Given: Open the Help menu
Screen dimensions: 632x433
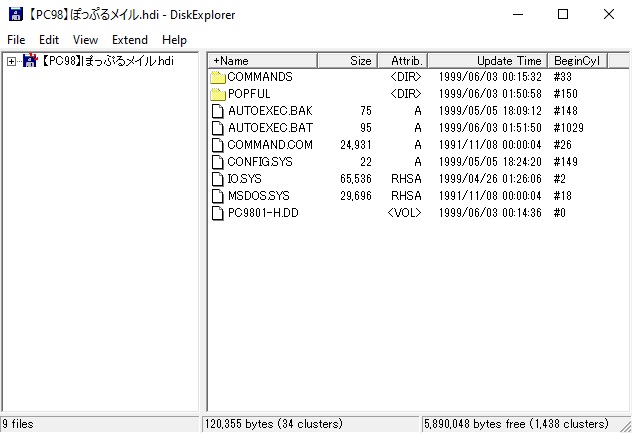Looking at the screenshot, I should tap(174, 40).
